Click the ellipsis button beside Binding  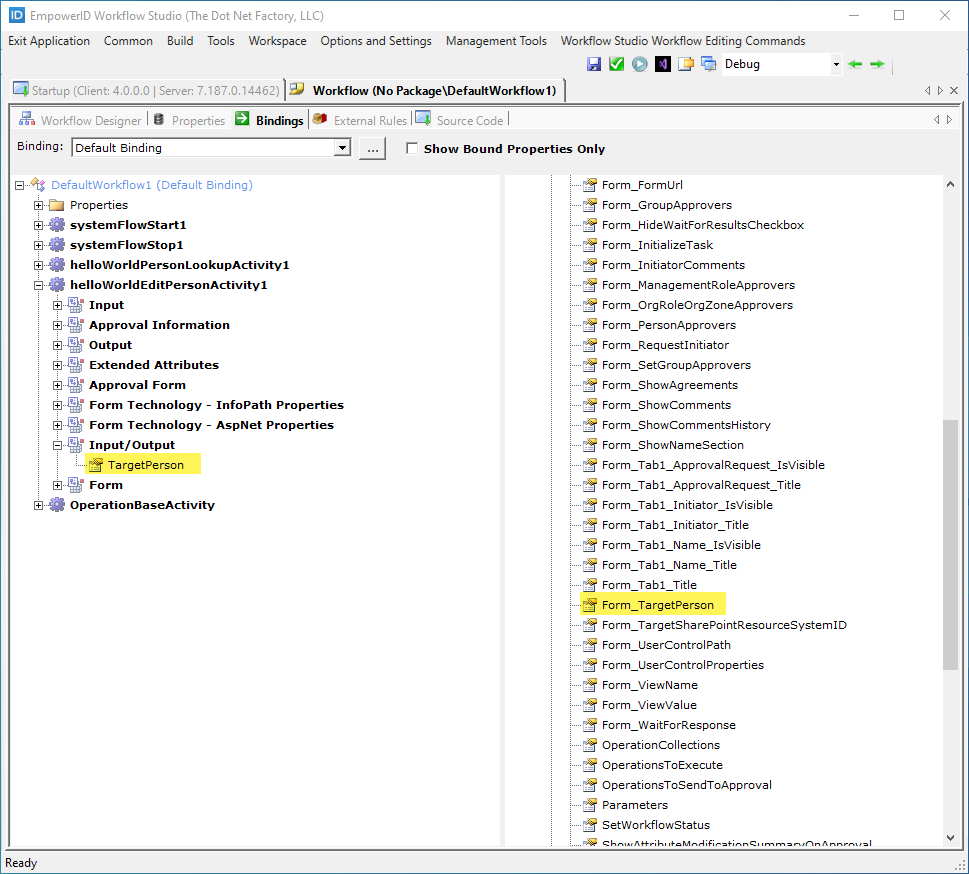point(372,148)
